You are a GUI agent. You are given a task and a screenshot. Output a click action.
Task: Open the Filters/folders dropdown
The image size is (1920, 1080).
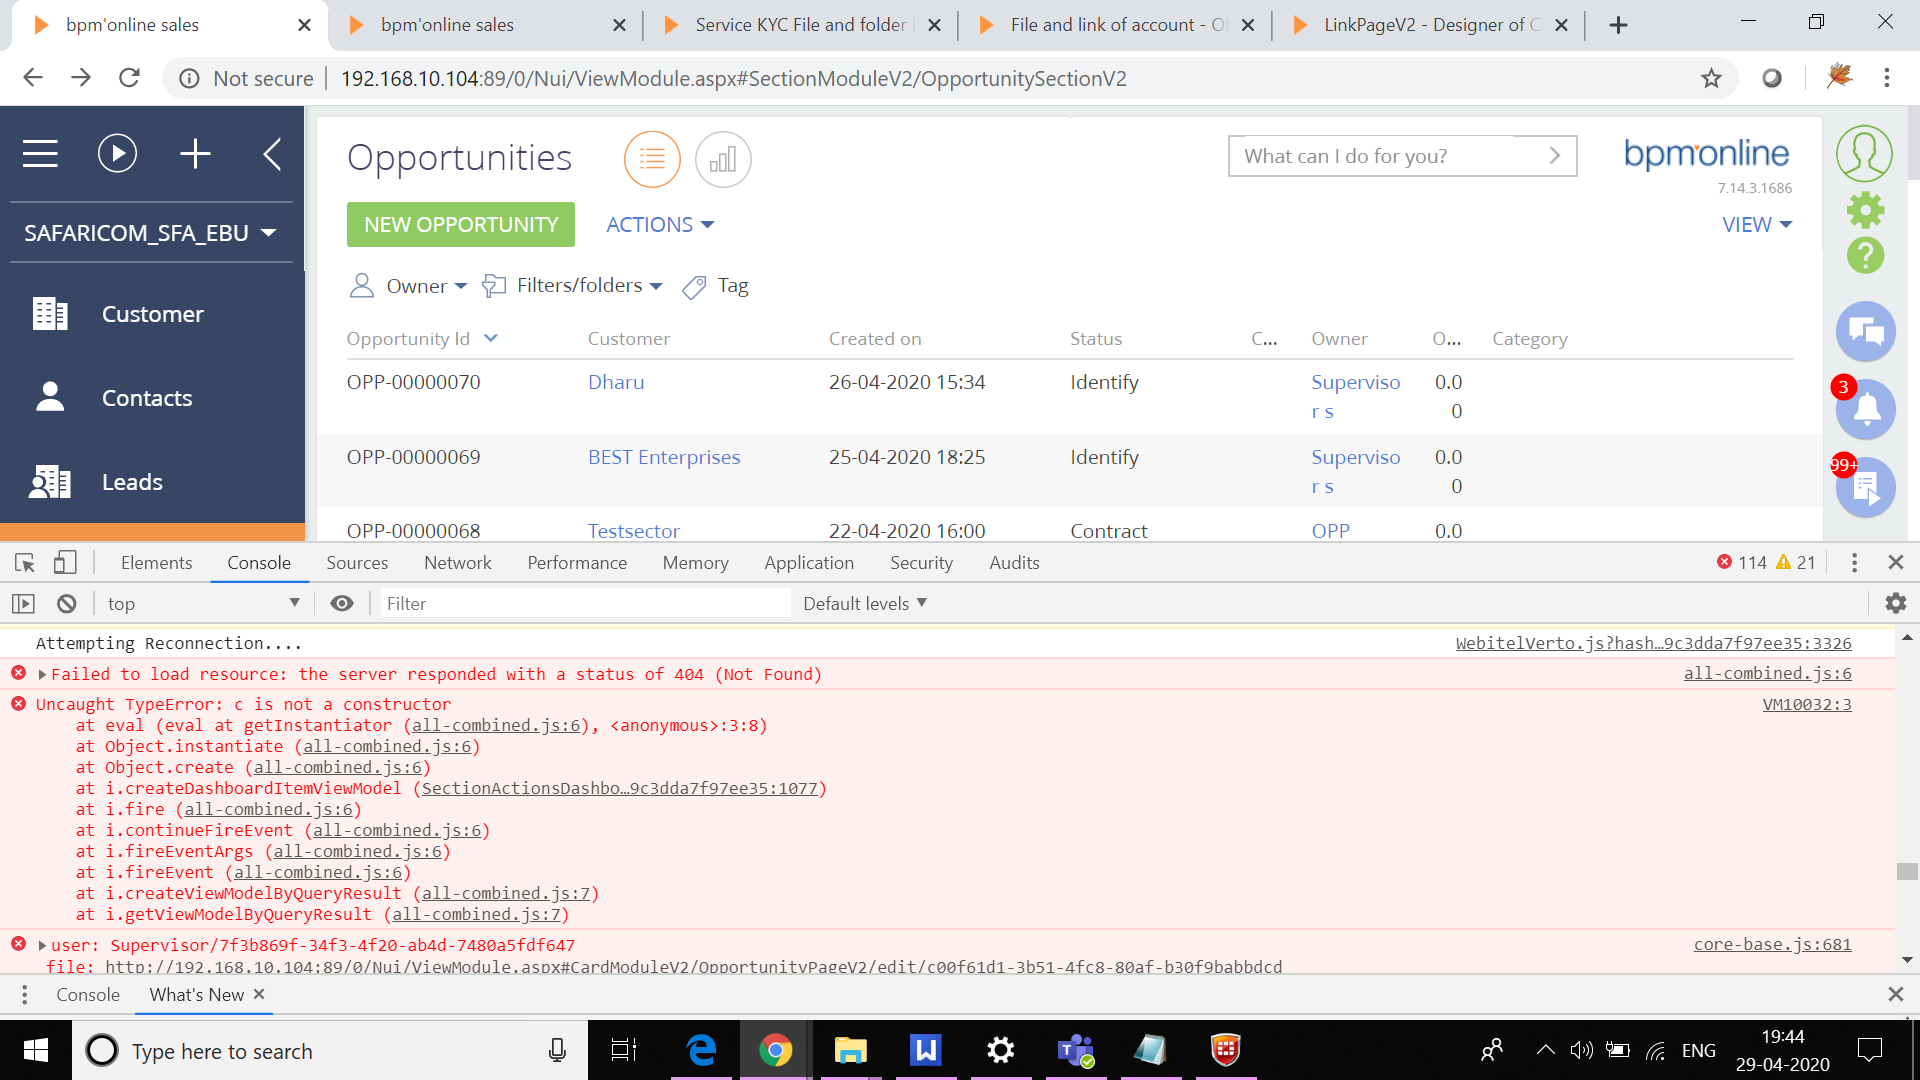(572, 286)
